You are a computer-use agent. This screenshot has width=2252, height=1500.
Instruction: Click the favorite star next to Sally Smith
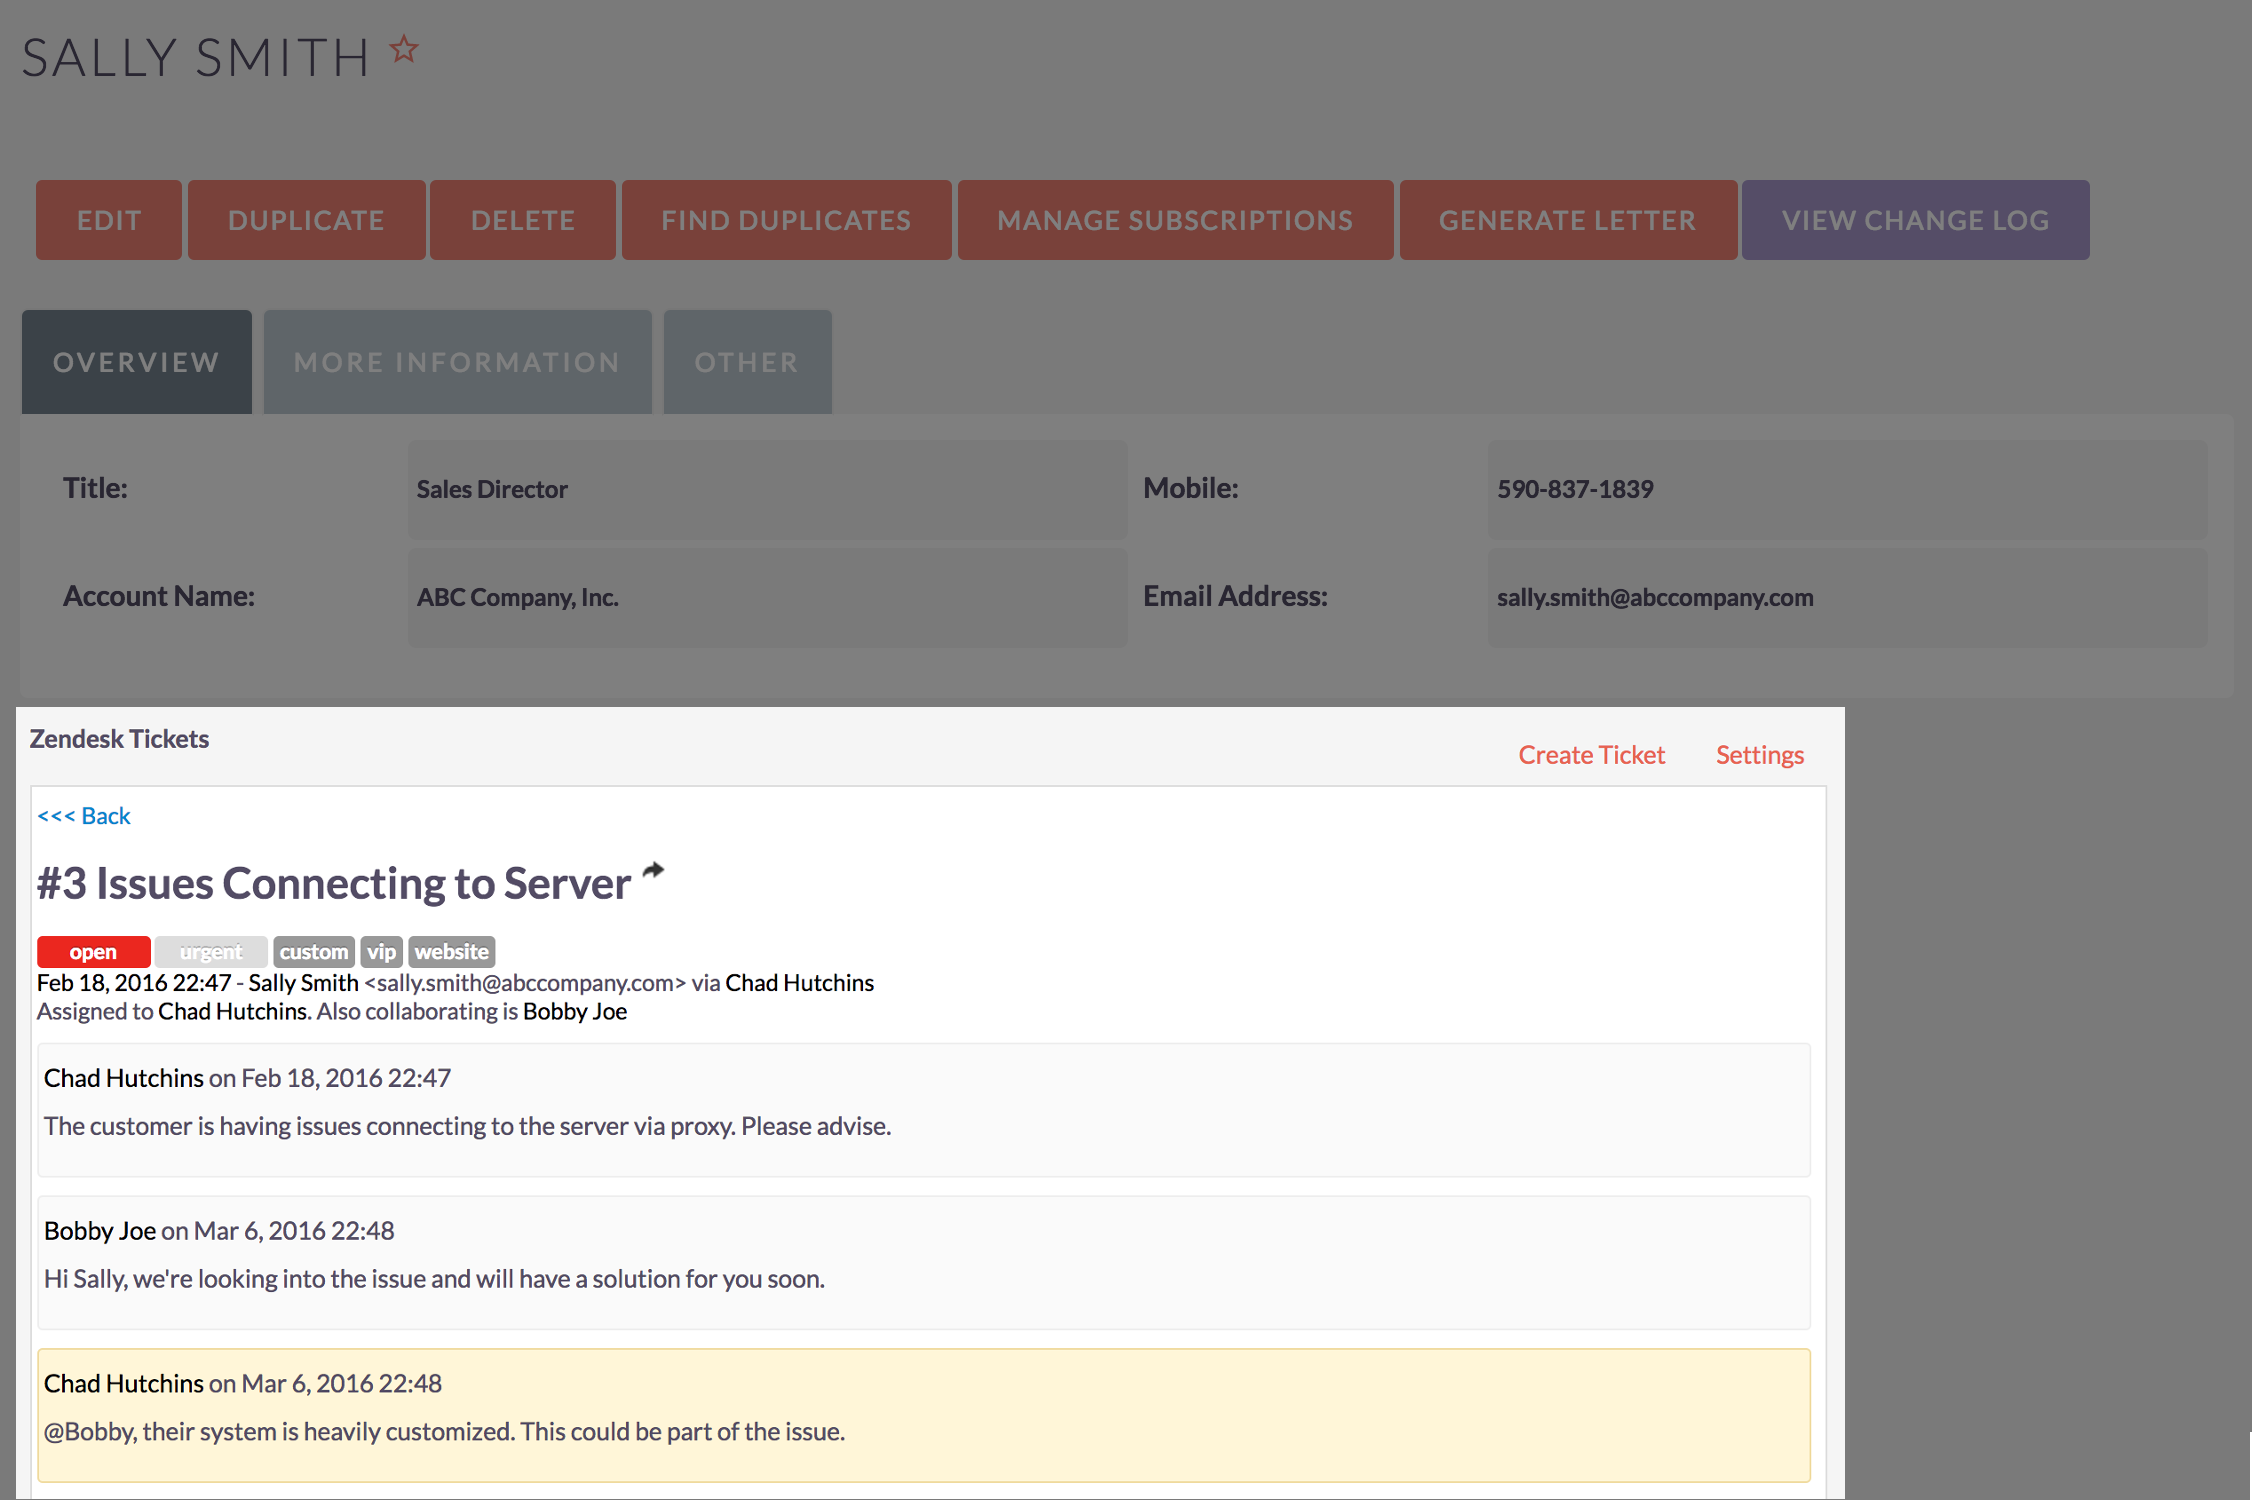click(404, 48)
